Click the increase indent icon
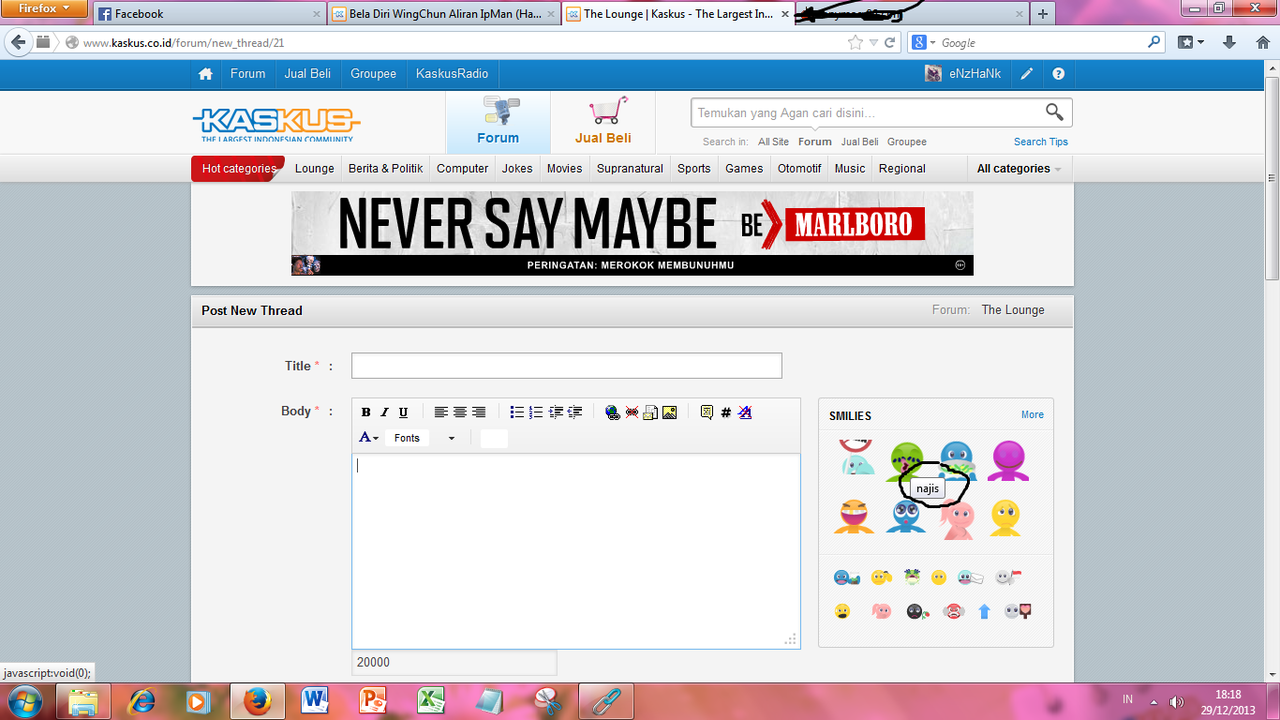Image resolution: width=1280 pixels, height=720 pixels. point(556,412)
